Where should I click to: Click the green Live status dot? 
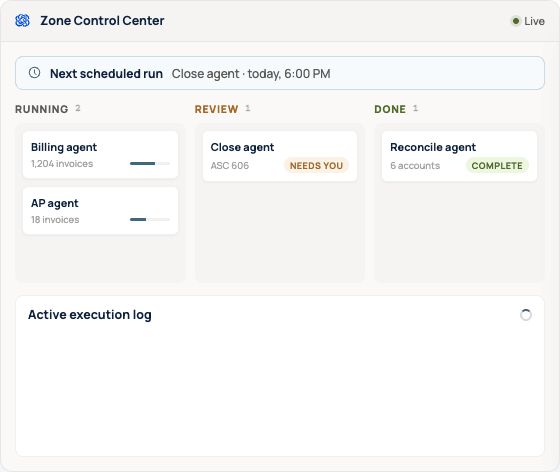(x=515, y=21)
